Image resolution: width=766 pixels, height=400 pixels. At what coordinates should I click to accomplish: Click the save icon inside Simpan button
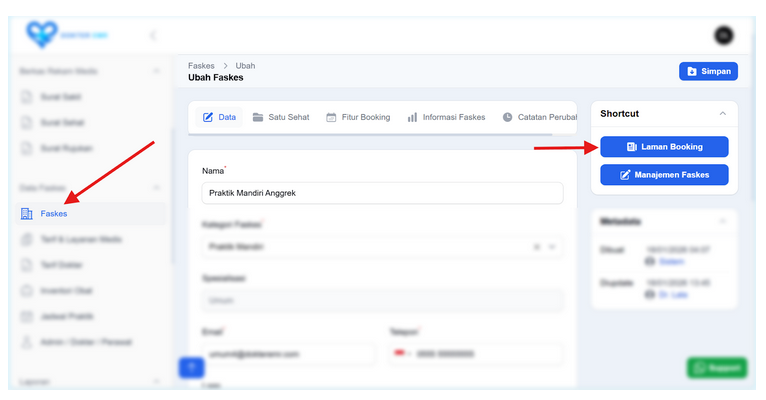tap(692, 71)
